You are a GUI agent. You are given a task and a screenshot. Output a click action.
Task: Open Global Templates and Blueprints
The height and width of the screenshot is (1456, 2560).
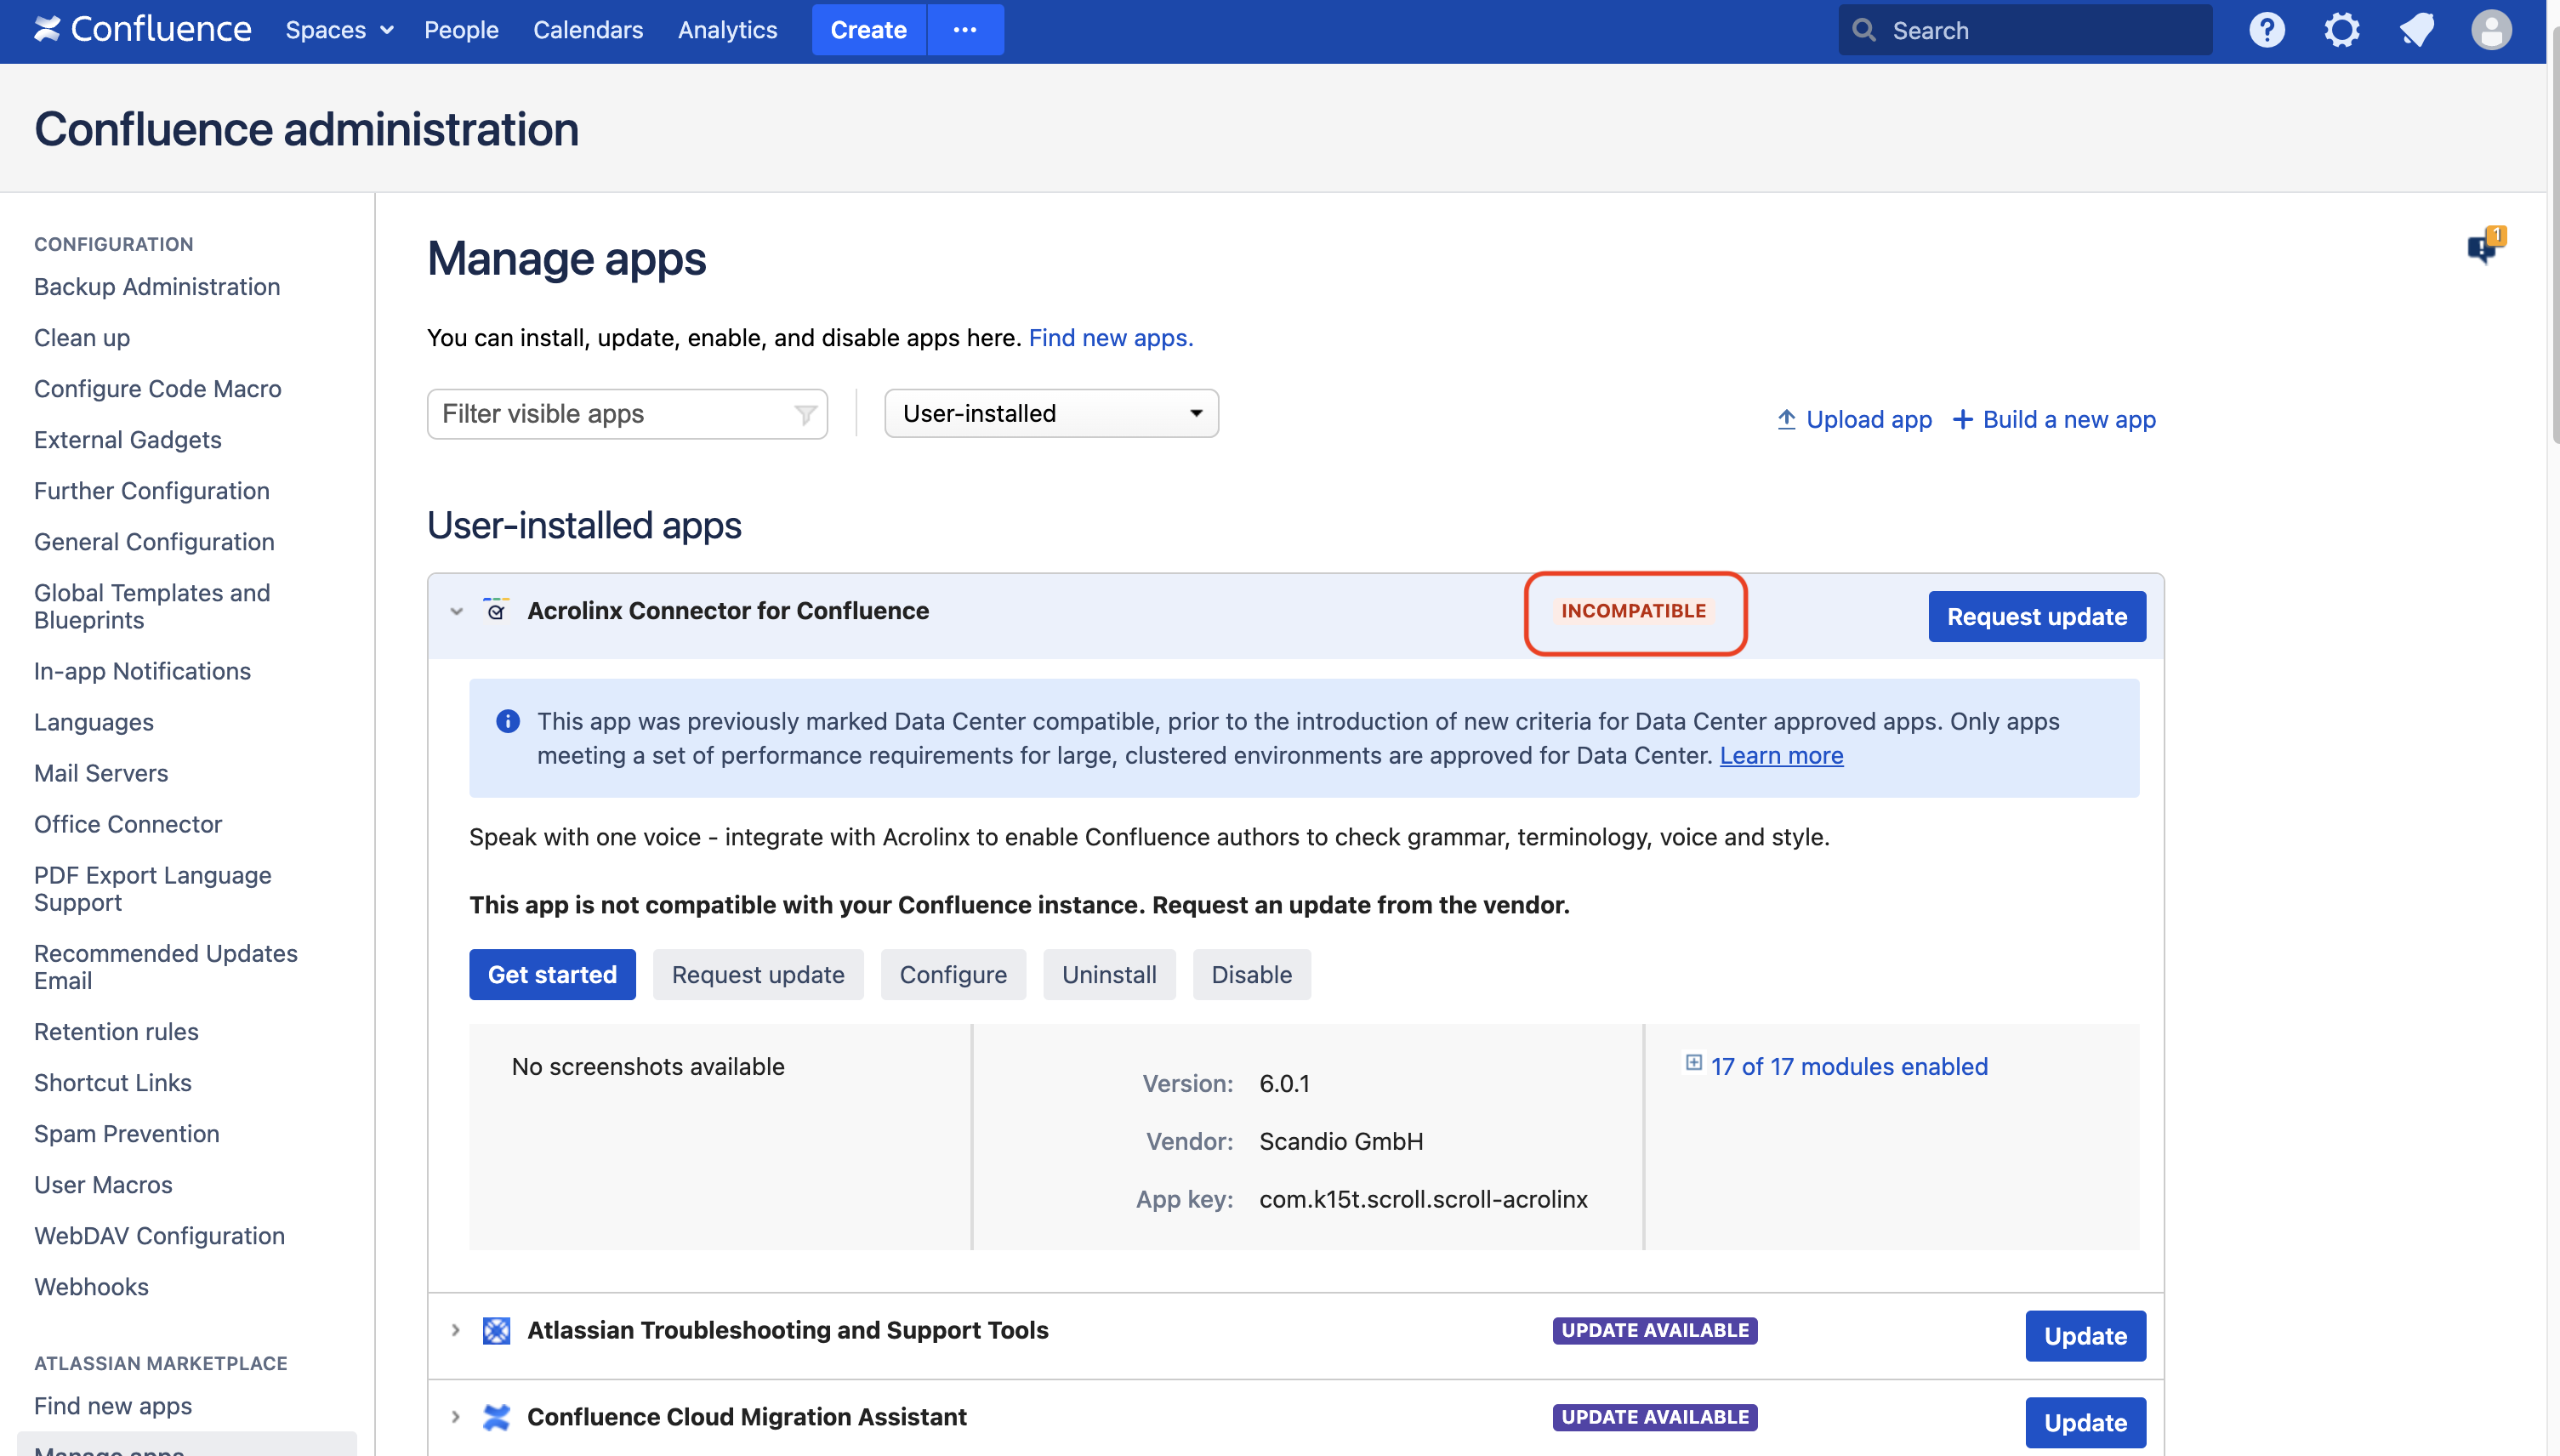click(x=152, y=606)
